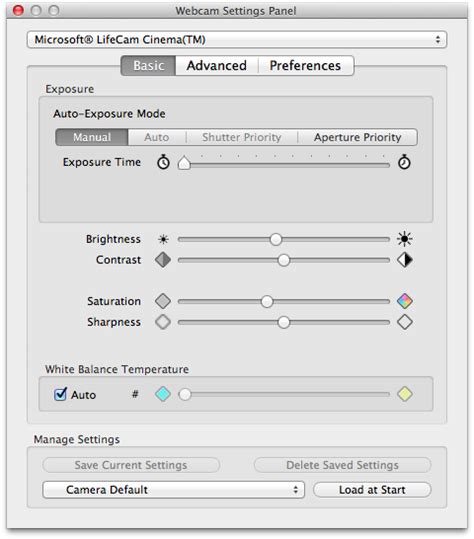The width and height of the screenshot is (474, 539).
Task: Switch to the Advanced tab
Action: click(x=217, y=65)
